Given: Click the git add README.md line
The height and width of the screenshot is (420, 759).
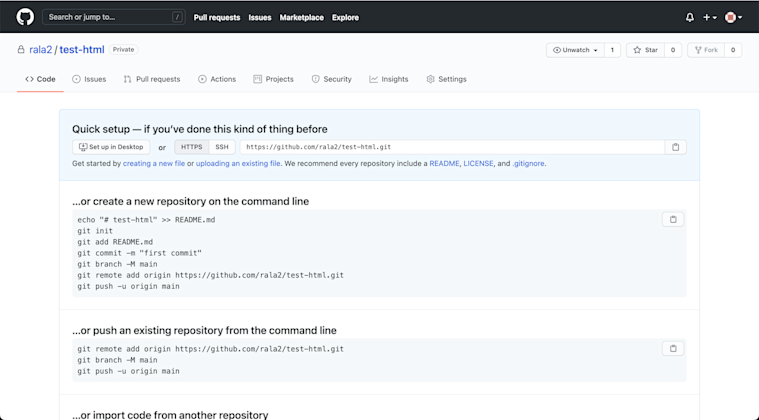Looking at the screenshot, I should pos(115,242).
